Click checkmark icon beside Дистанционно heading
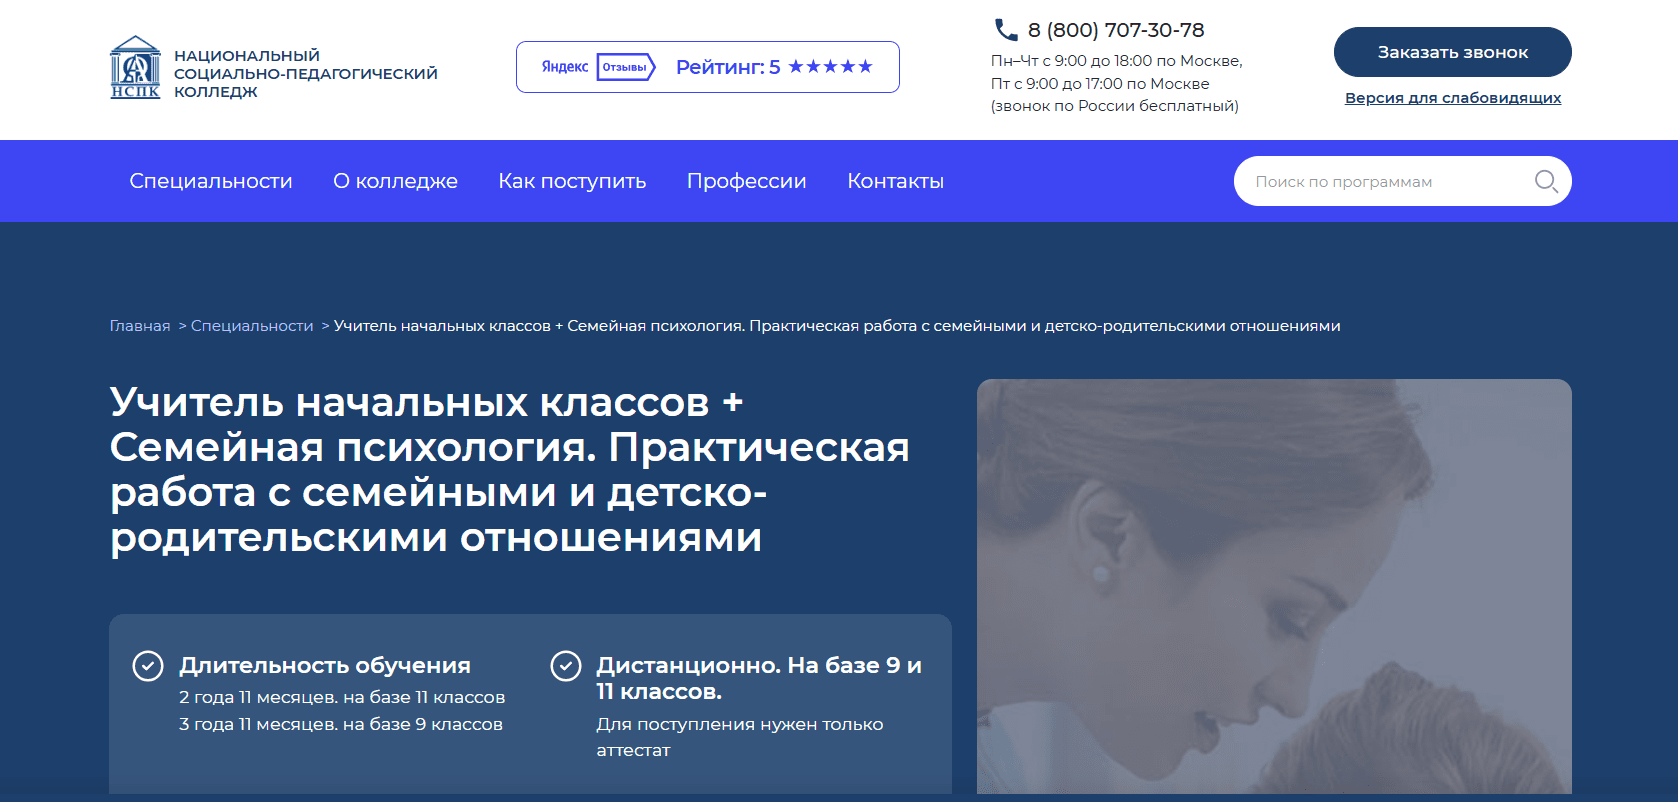Screen dimensions: 1678x802 566,665
